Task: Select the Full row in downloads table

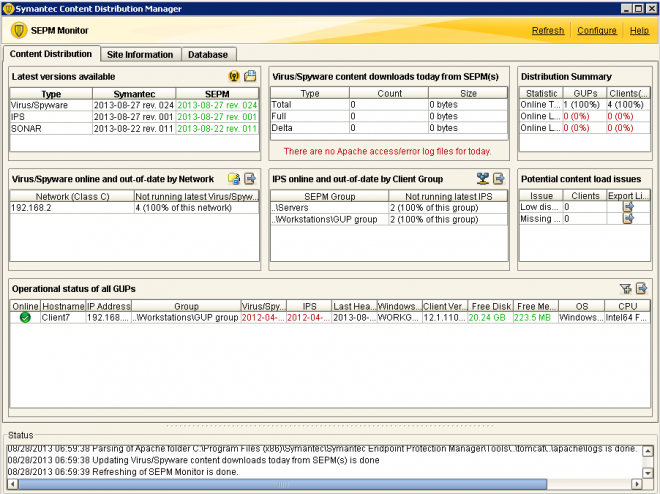Action: tap(389, 116)
